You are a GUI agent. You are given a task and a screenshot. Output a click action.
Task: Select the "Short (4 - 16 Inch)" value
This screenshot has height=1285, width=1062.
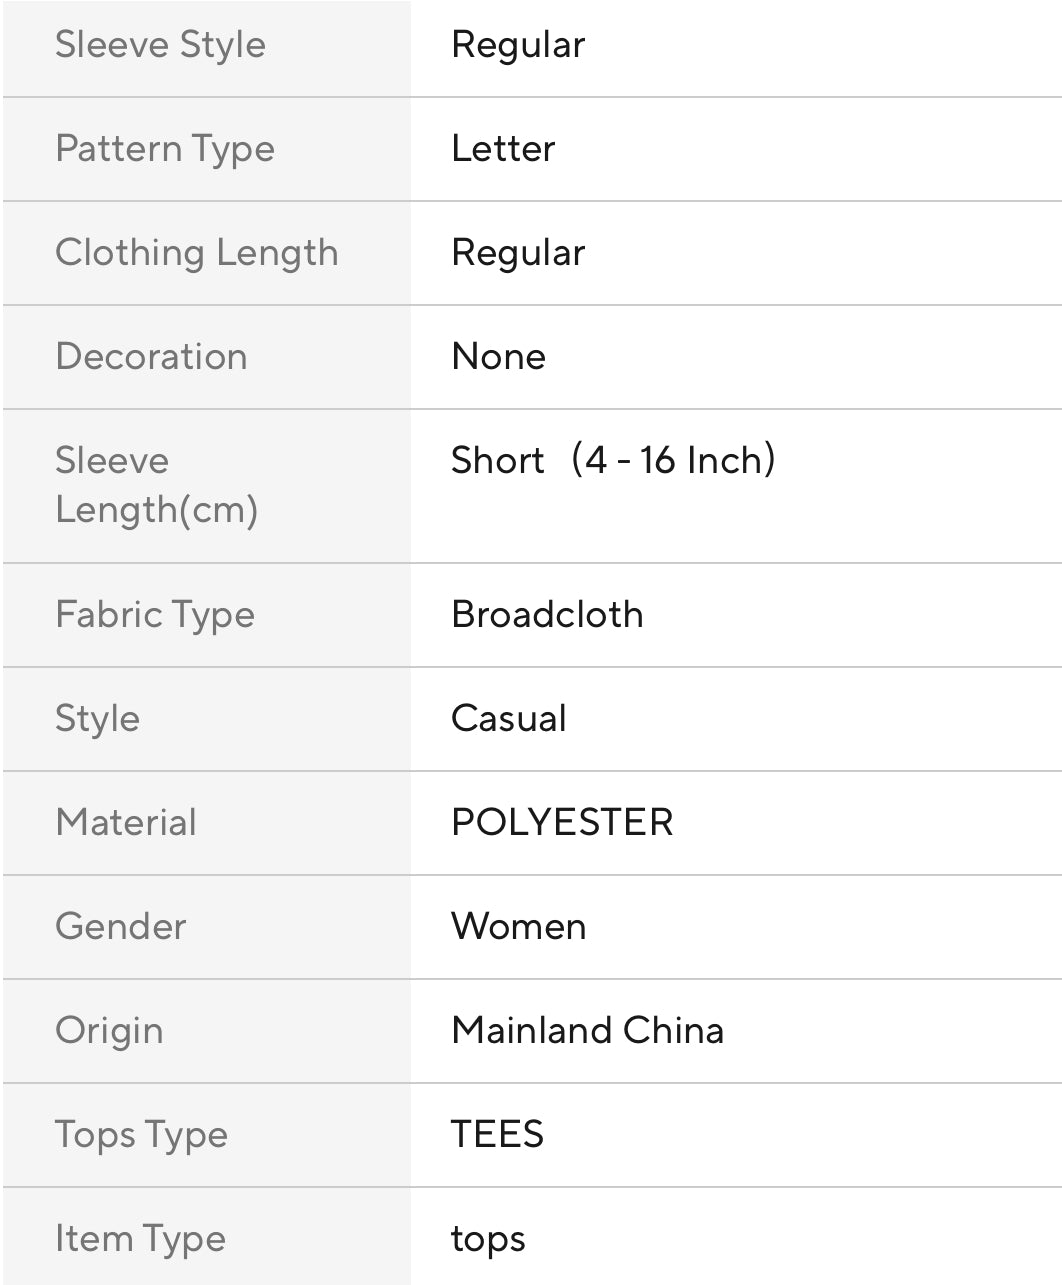[x=613, y=461]
